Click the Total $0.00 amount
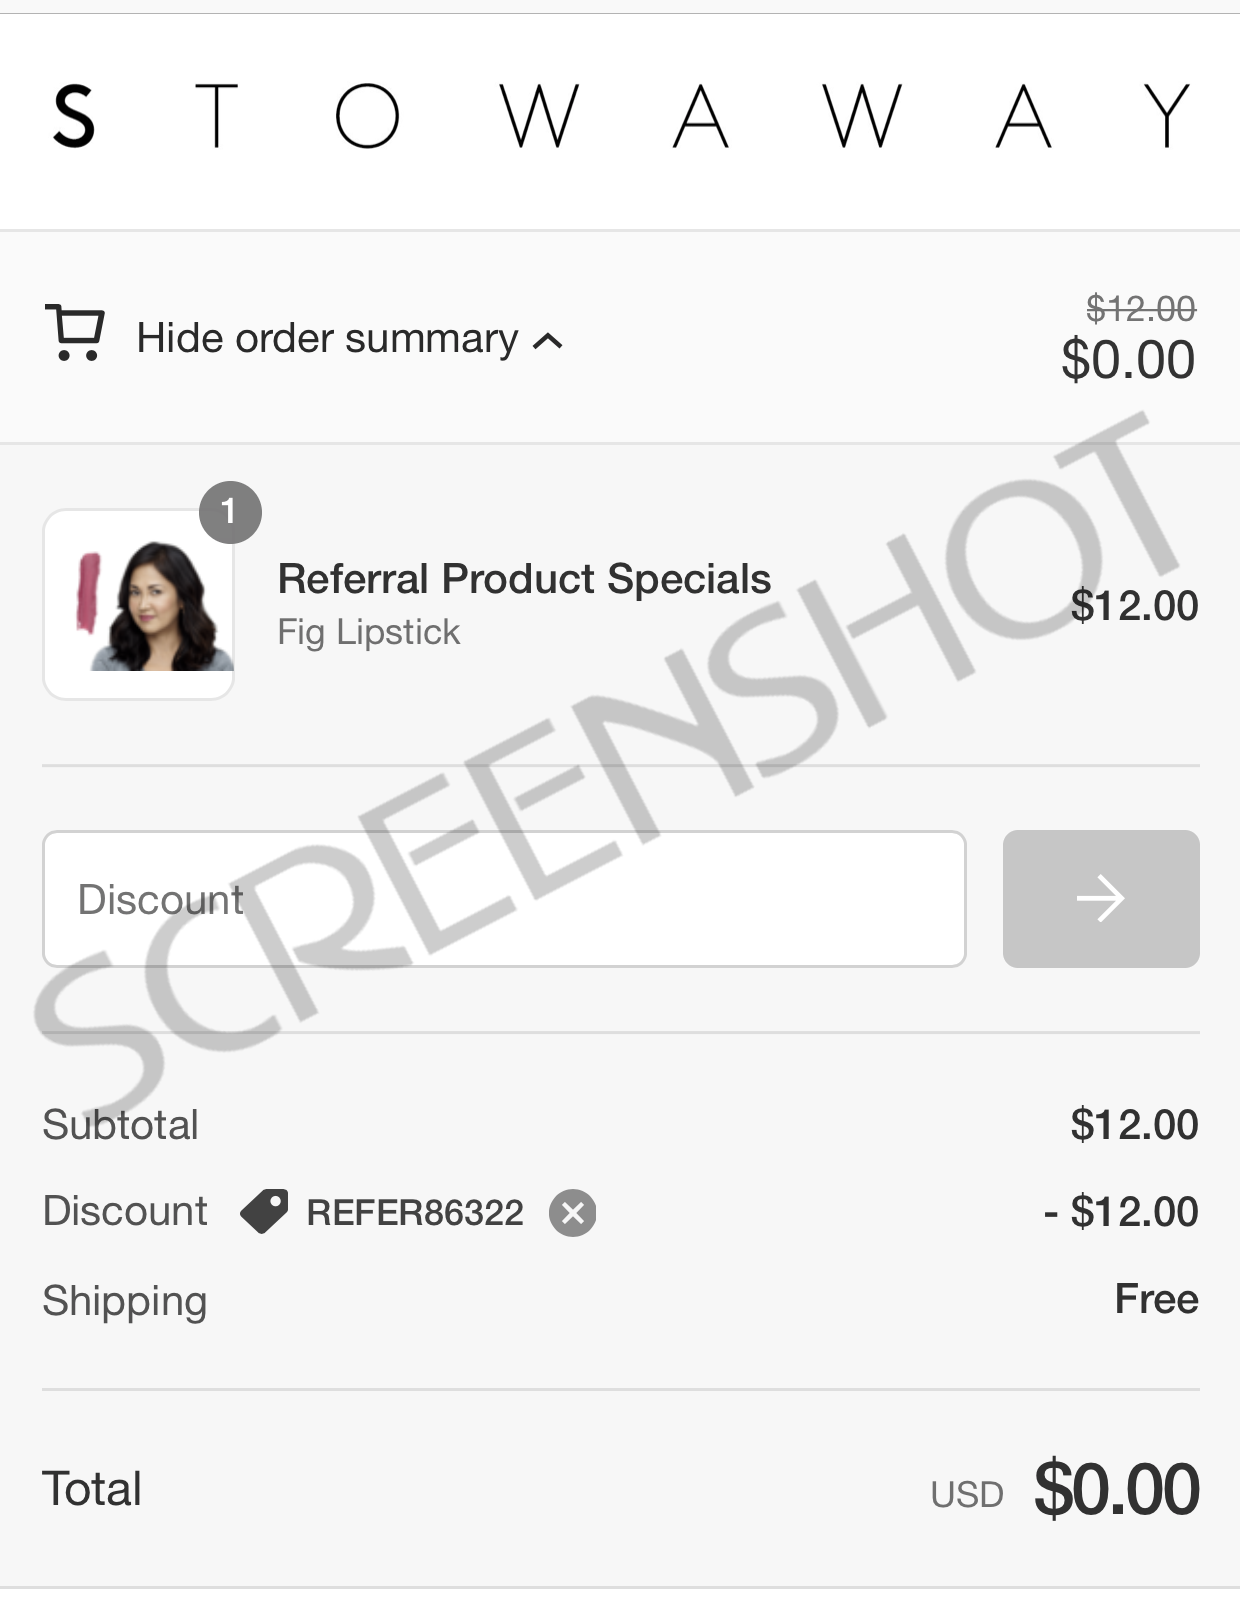This screenshot has width=1240, height=1598. click(1117, 1490)
